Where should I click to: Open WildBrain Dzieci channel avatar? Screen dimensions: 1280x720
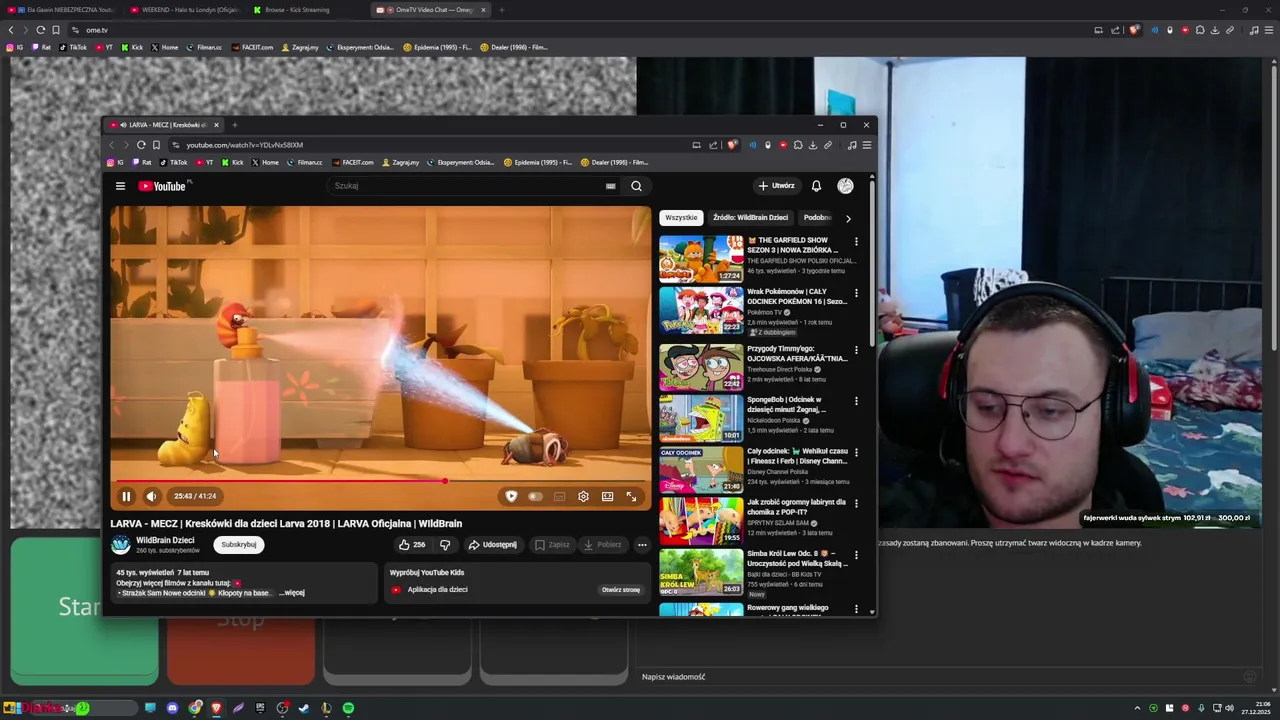(x=121, y=545)
